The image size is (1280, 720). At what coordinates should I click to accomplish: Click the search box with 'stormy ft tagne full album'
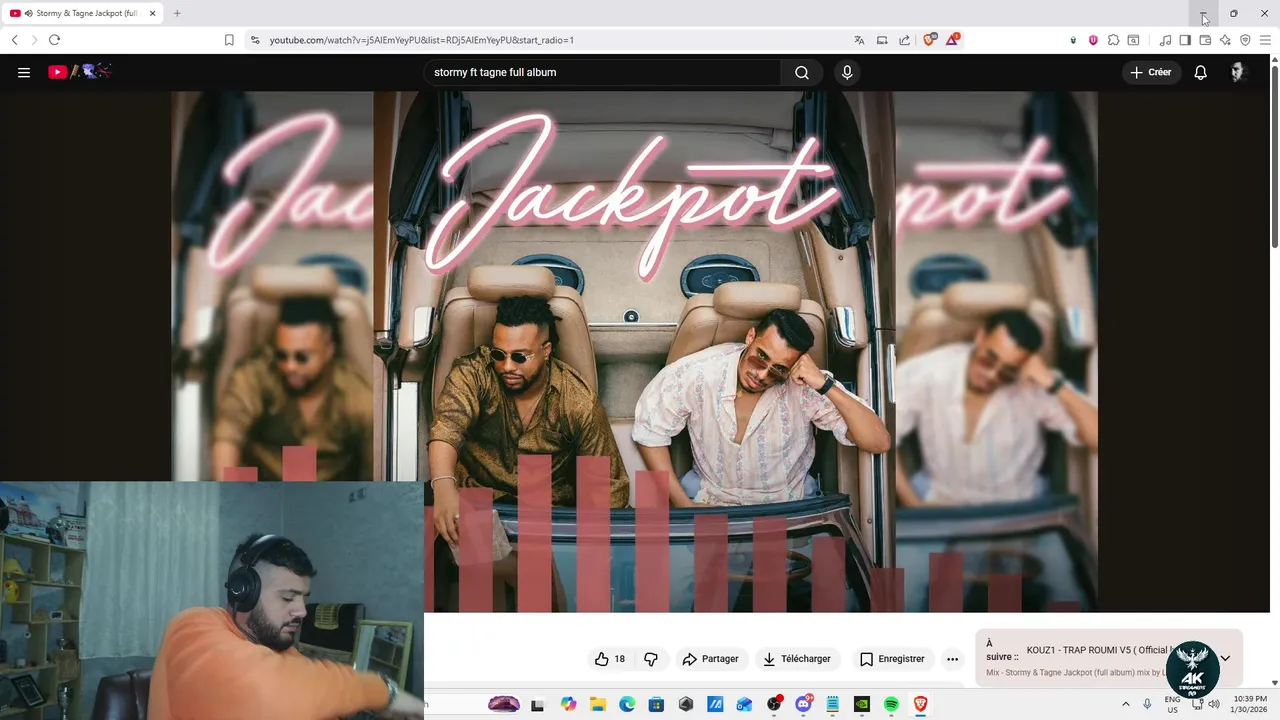coord(602,72)
